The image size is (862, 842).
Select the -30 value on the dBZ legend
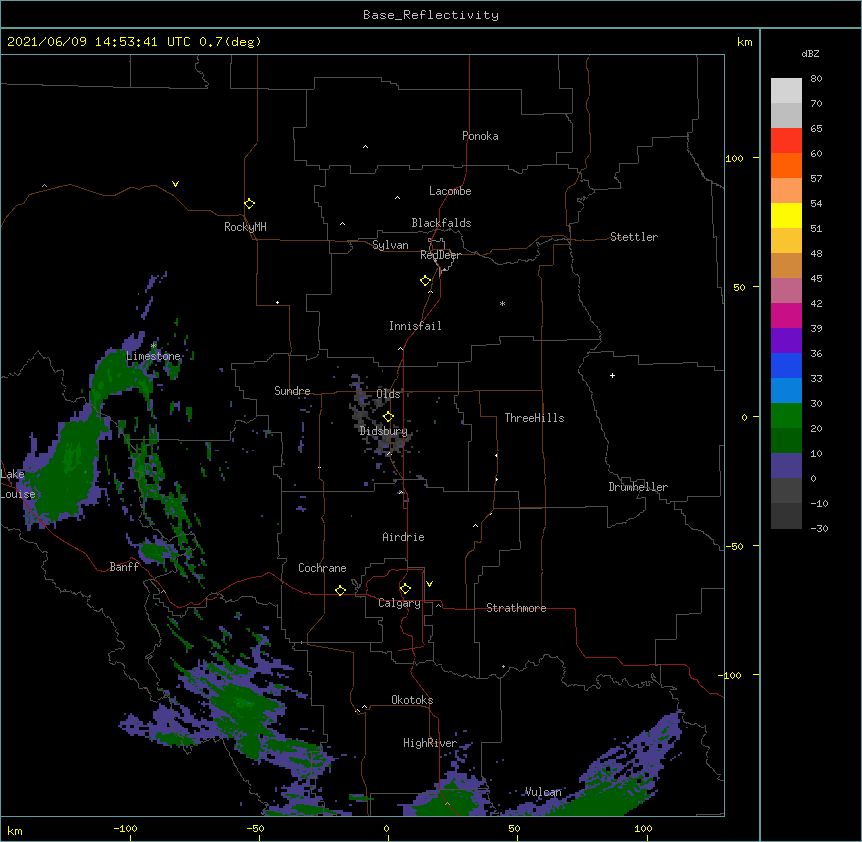coord(819,528)
